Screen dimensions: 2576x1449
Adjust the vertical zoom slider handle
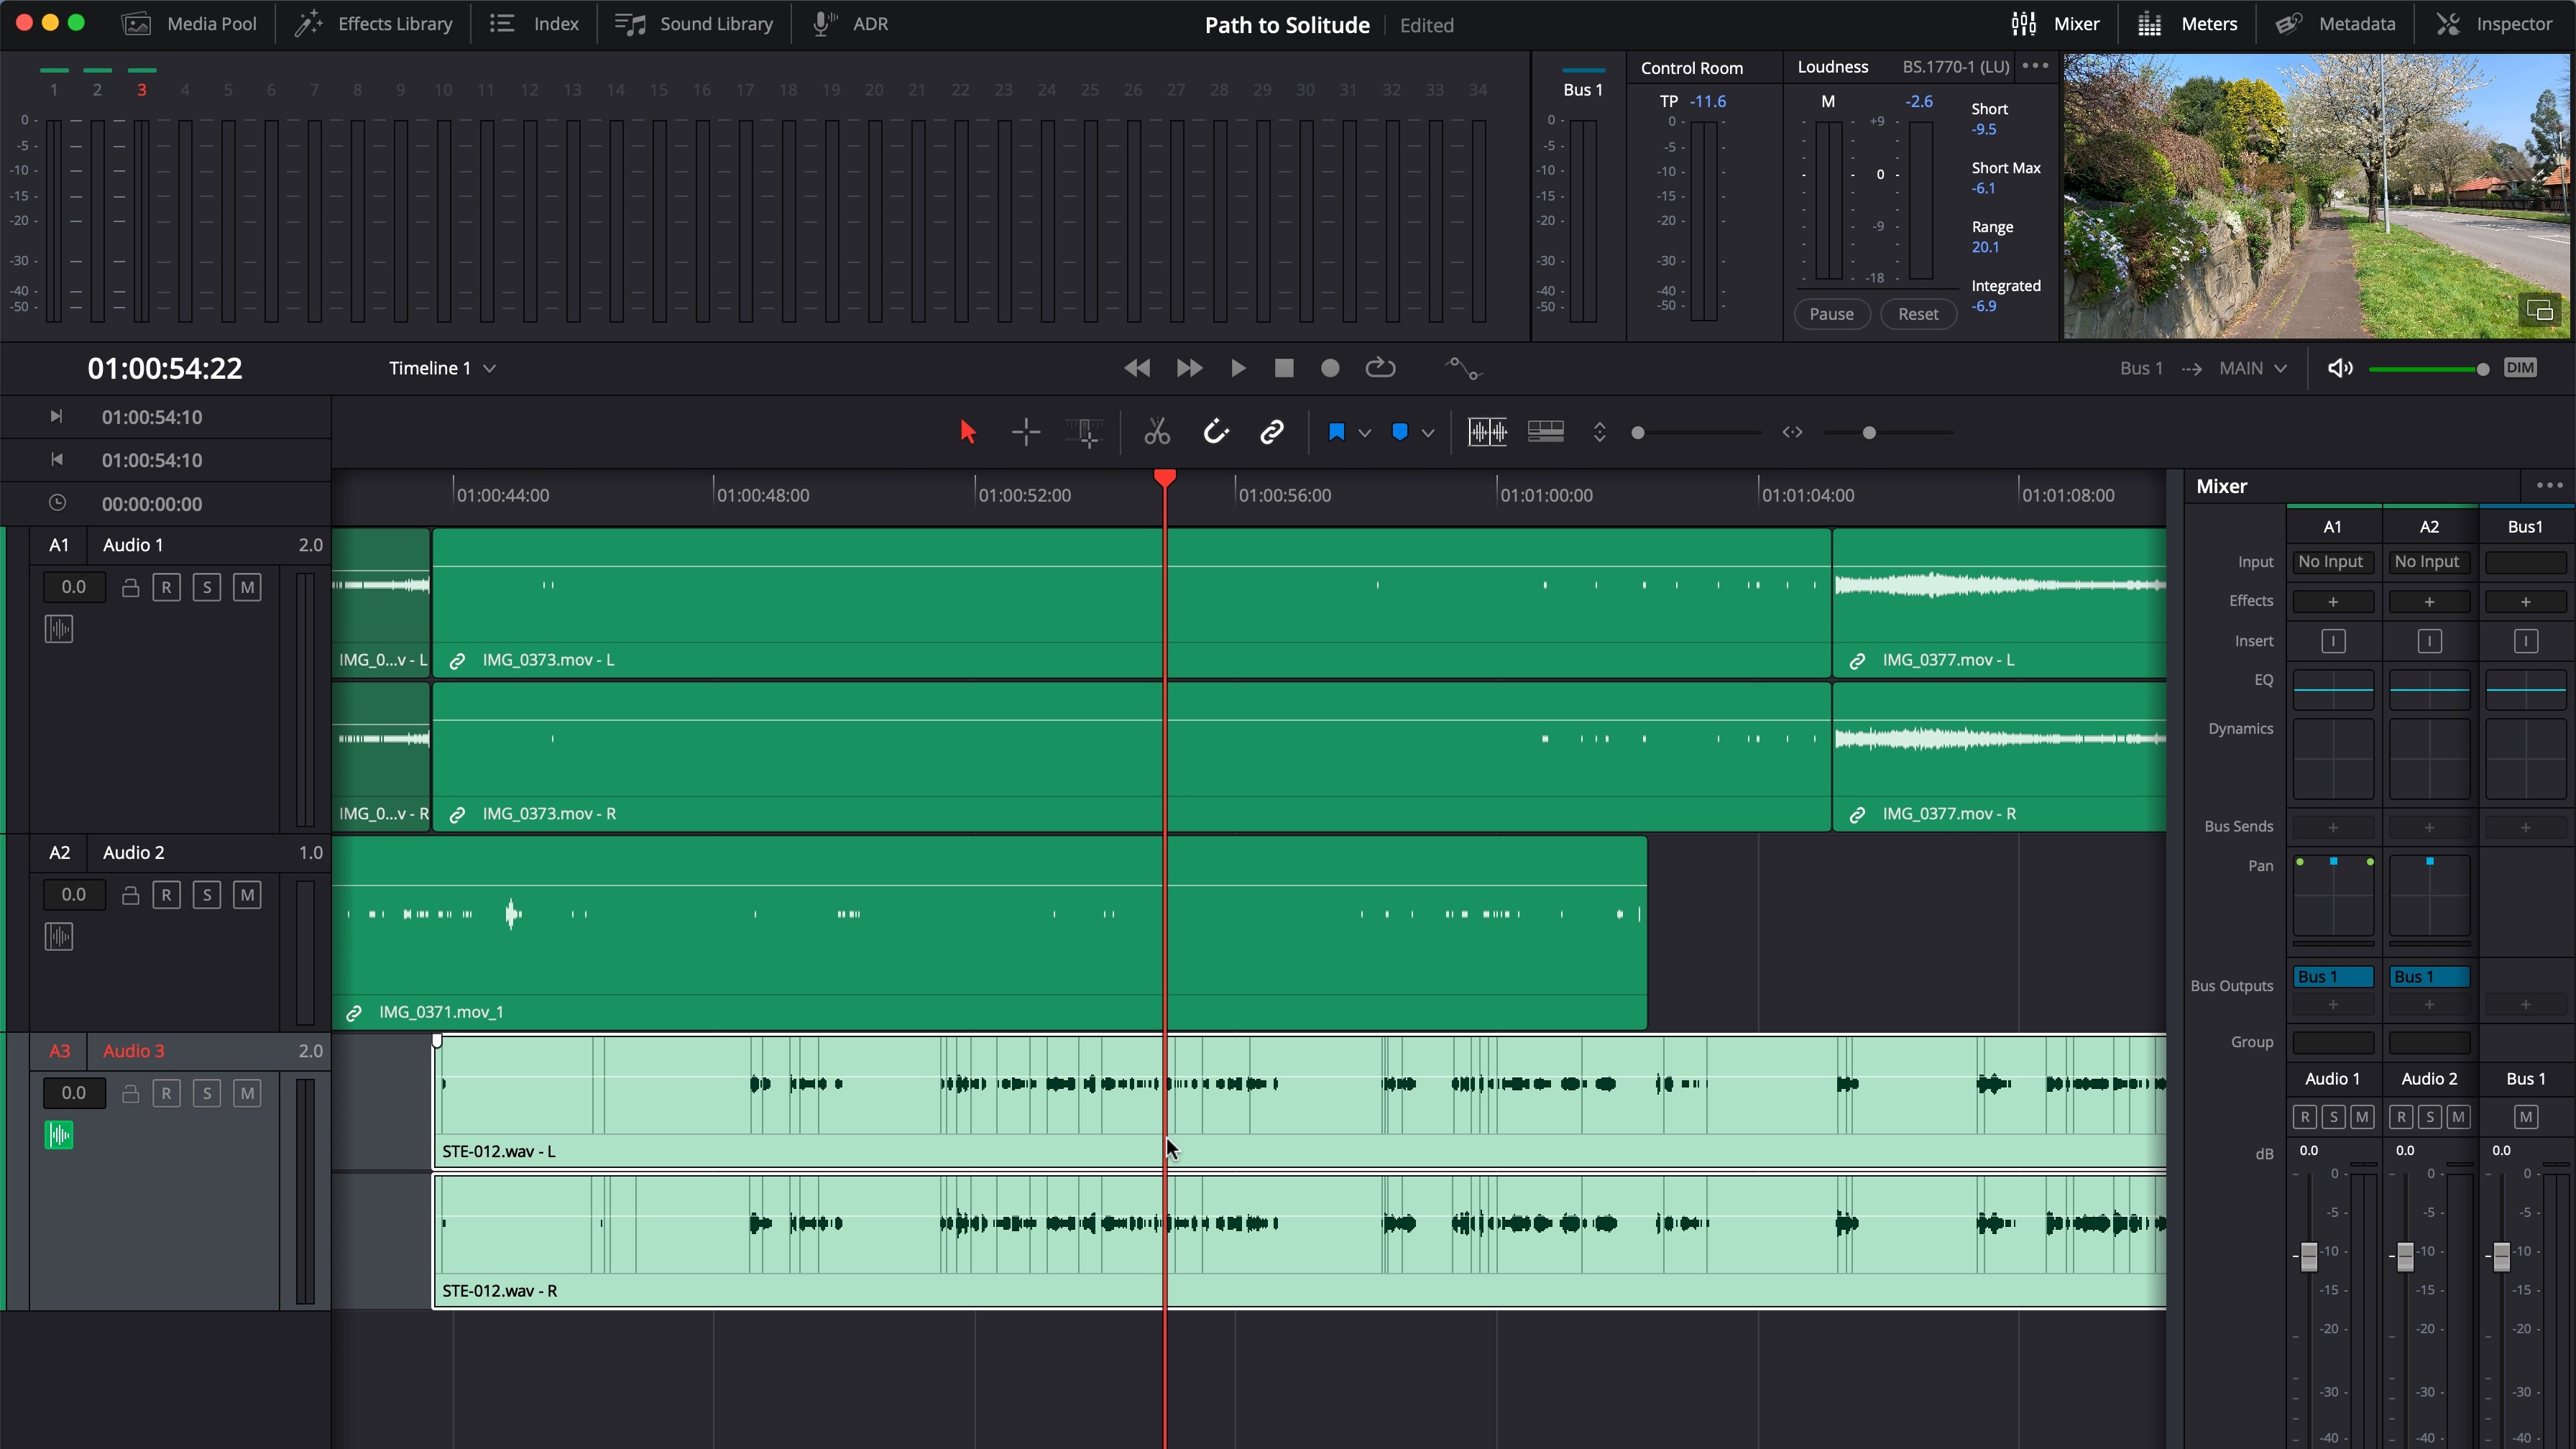[x=1638, y=433]
